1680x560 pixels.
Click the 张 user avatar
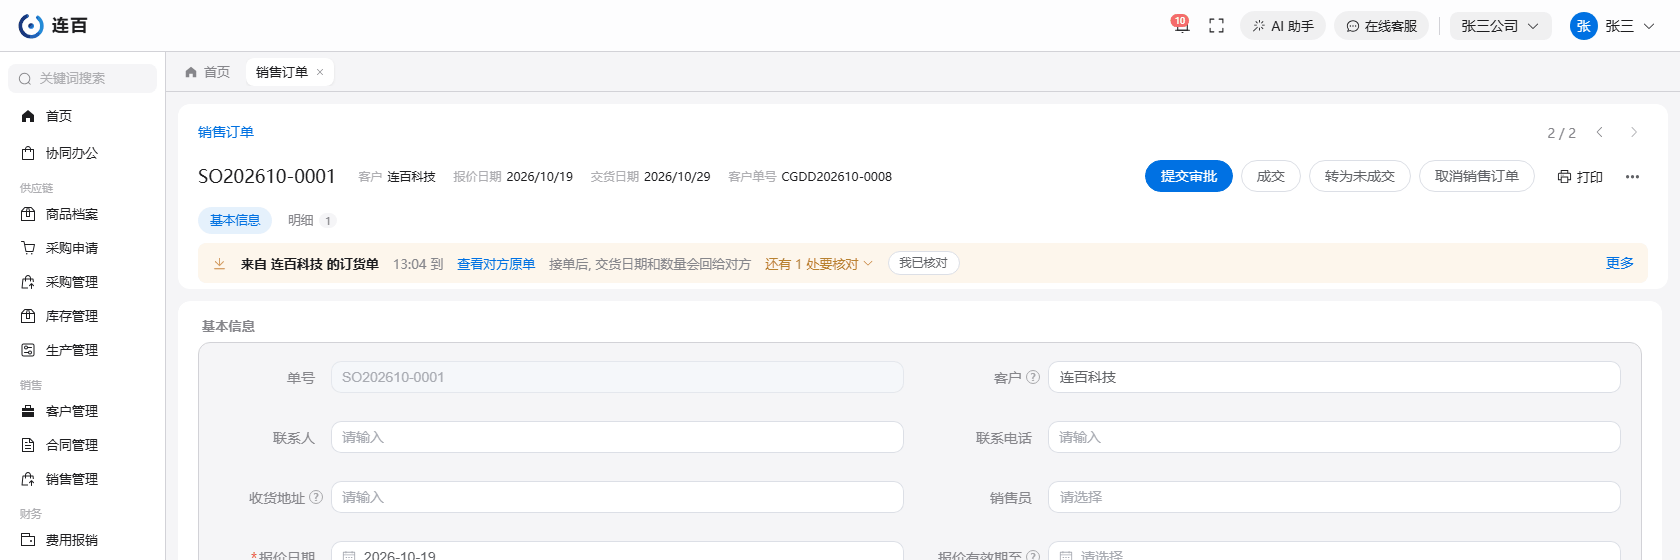(x=1583, y=26)
